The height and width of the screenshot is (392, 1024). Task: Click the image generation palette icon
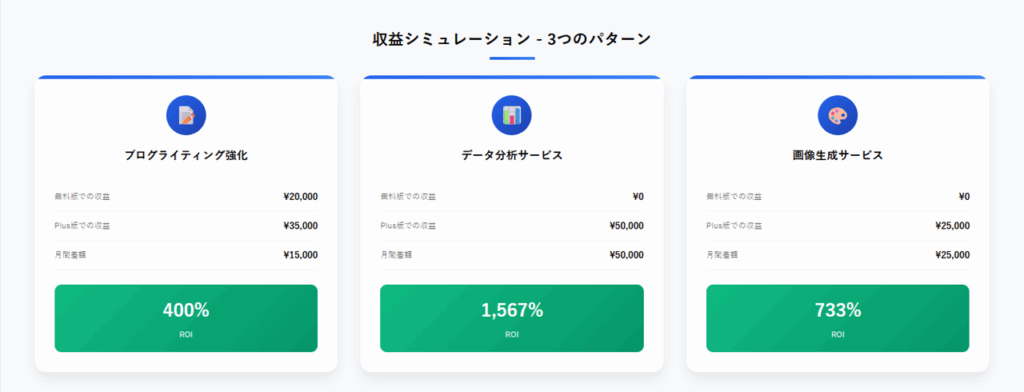(x=837, y=116)
